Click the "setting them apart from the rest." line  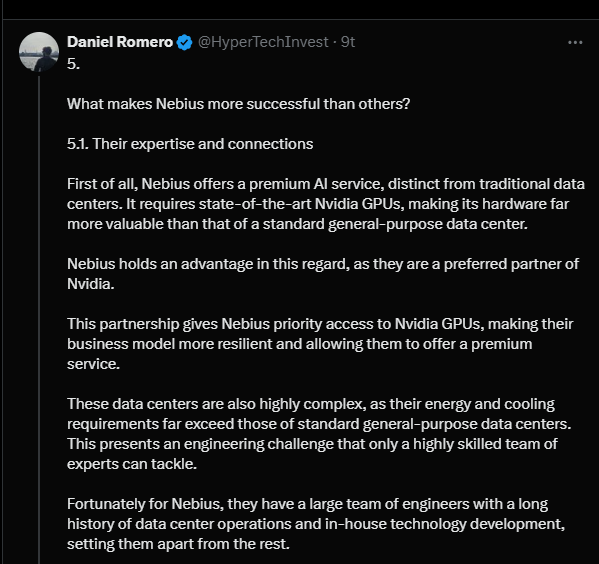click(x=178, y=544)
